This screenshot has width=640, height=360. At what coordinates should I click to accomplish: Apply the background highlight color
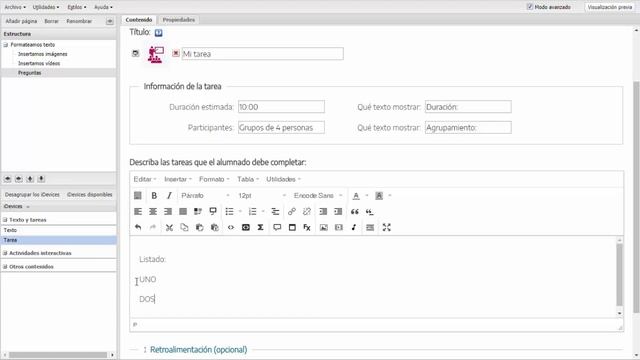[379, 196]
